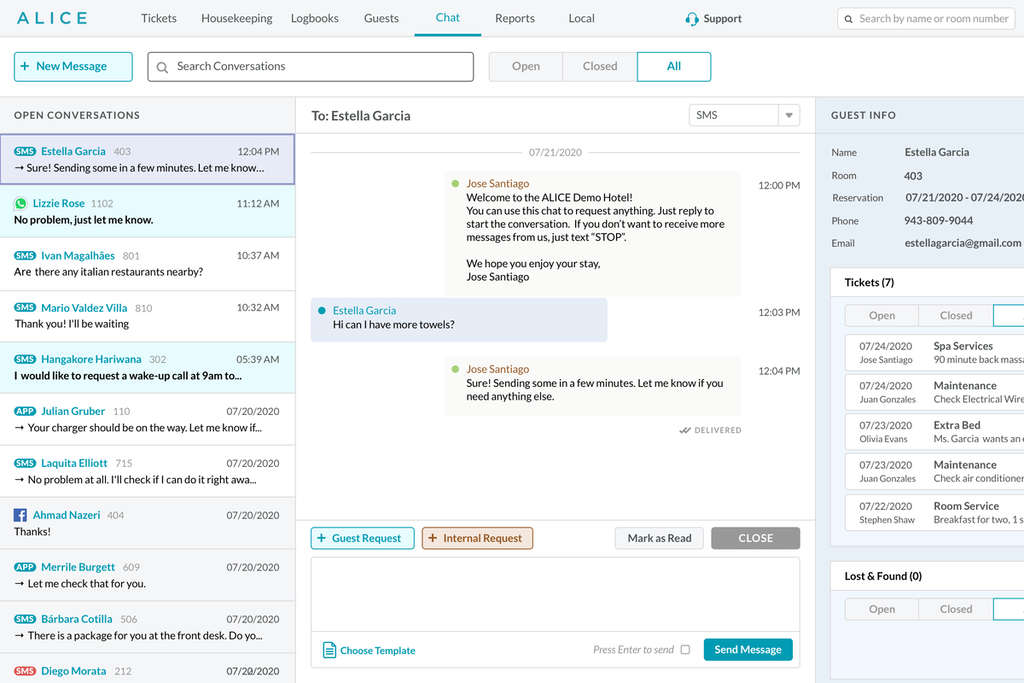Switch the conversation filter to Closed
This screenshot has width=1024, height=683.
coord(599,66)
